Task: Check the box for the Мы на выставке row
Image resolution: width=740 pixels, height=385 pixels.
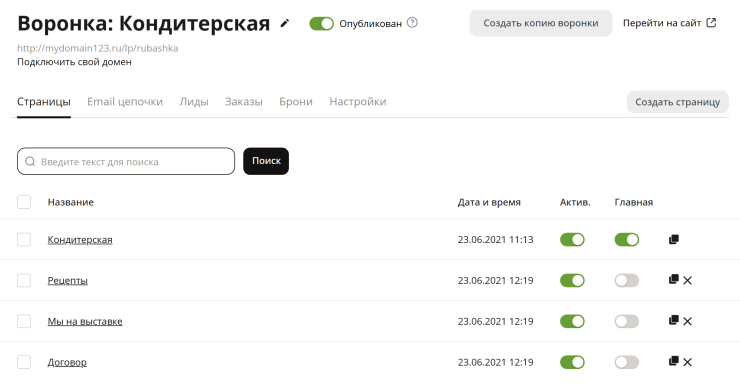Action: 24,321
